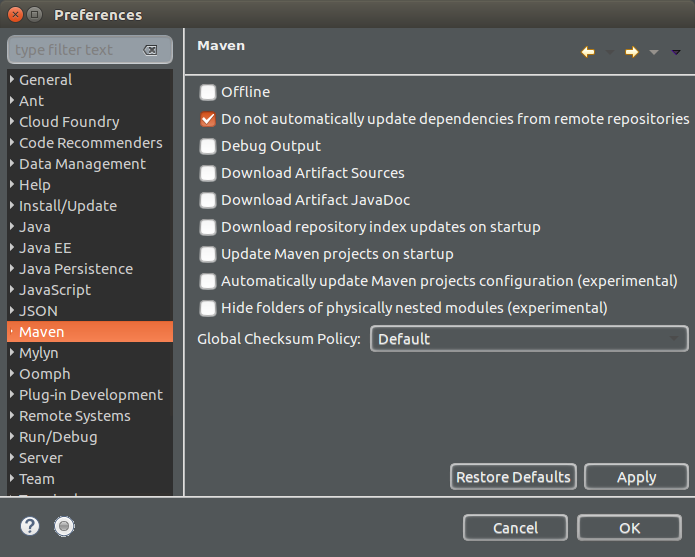The height and width of the screenshot is (557, 695).
Task: Click the back arrow navigation icon
Action: tap(588, 52)
